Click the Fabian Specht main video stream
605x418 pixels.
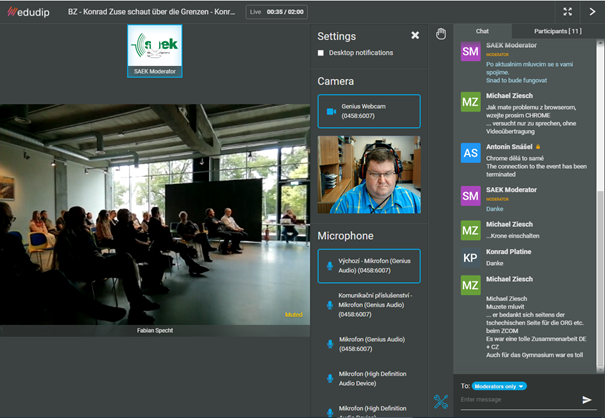(155, 215)
